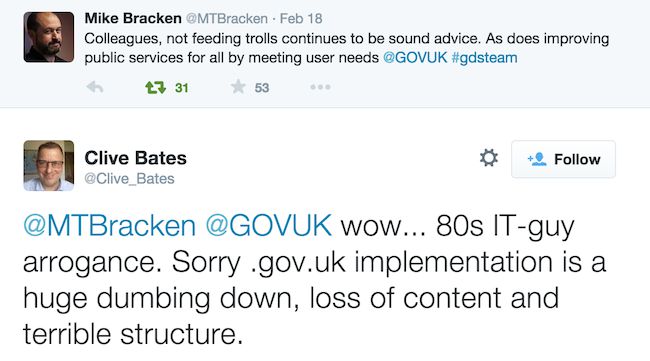Screen dimensions: 650x361
Task: Open Mike Bracken's profile photo
Action: [49, 37]
